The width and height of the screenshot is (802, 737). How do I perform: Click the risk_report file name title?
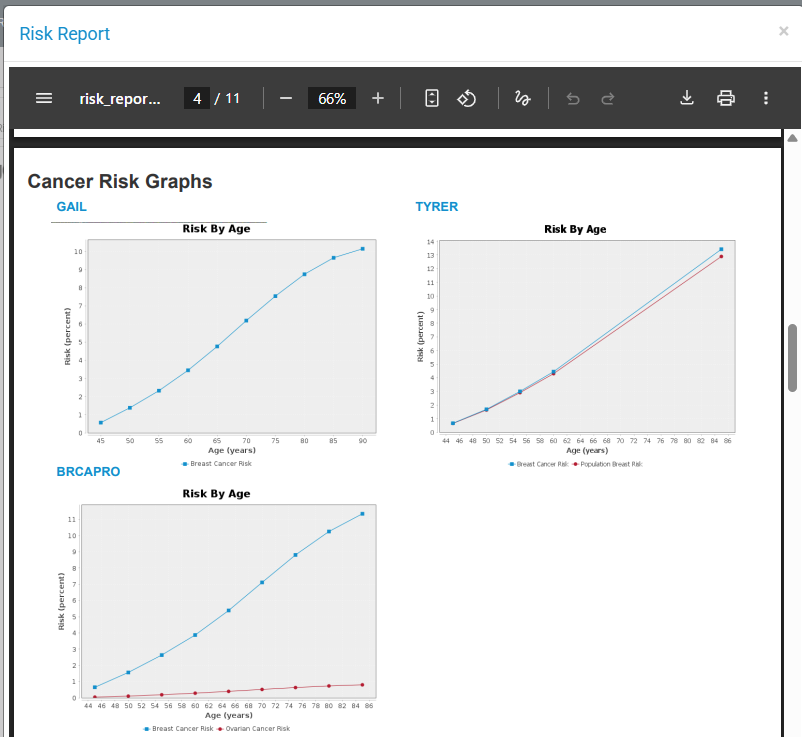tap(120, 98)
